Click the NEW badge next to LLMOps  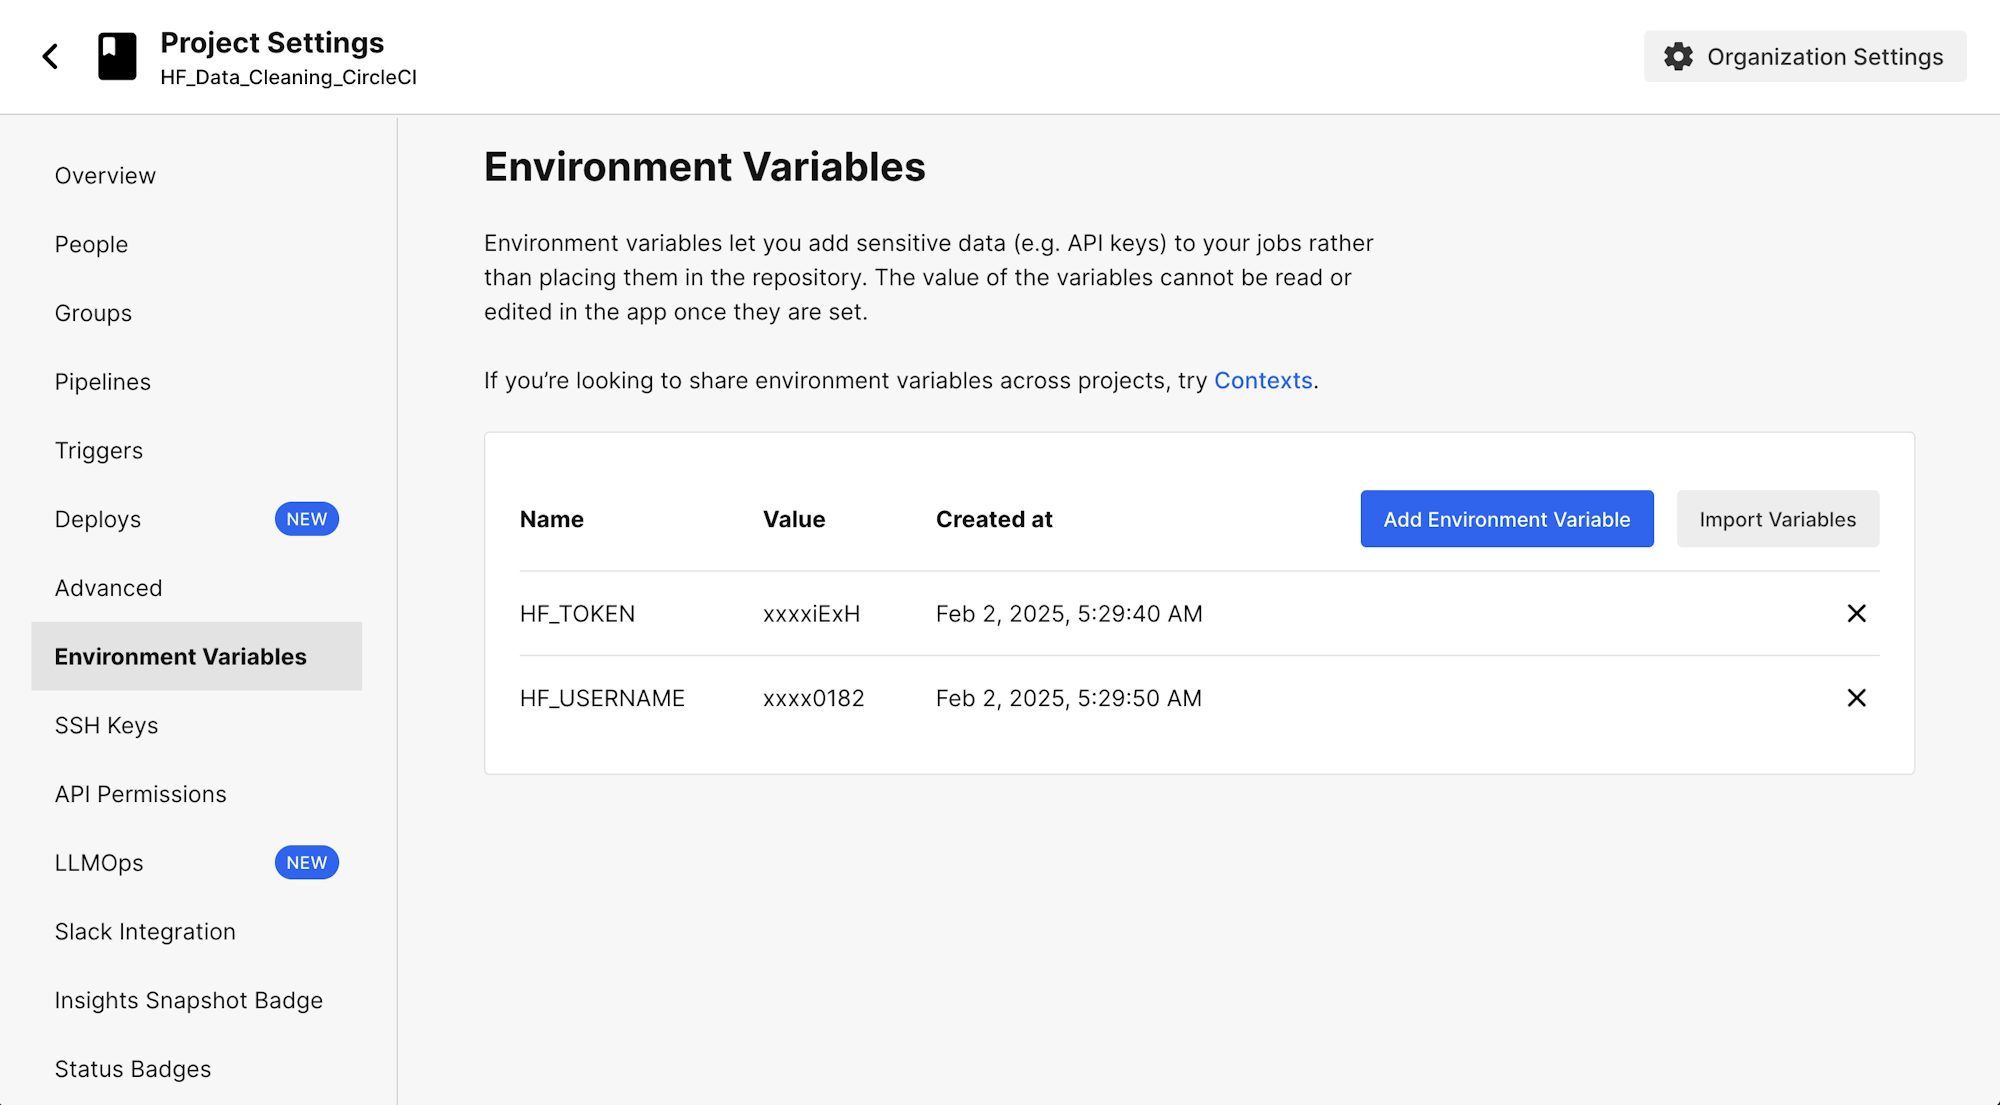(306, 862)
